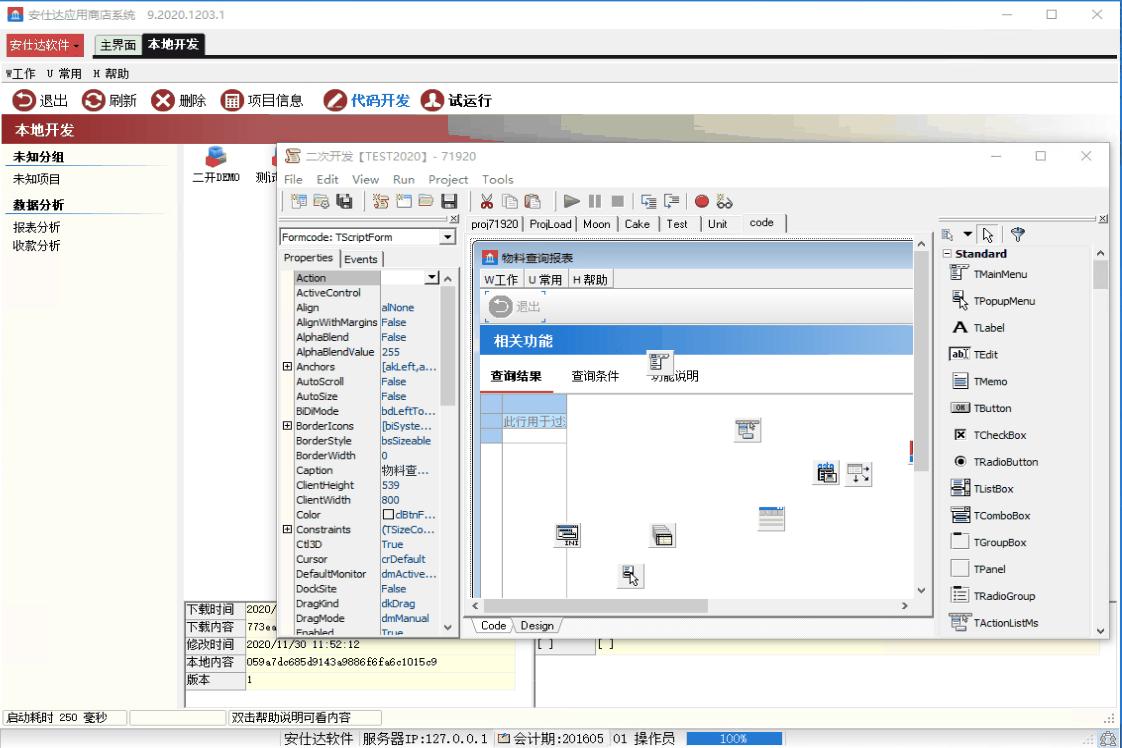Image resolution: width=1122 pixels, height=748 pixels.
Task: Select TRadioGroup component in palette
Action: pyautogui.click(x=992, y=596)
